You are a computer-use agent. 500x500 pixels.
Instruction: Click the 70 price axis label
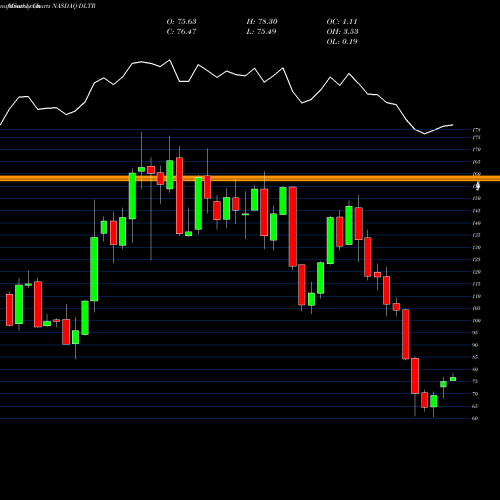click(475, 394)
